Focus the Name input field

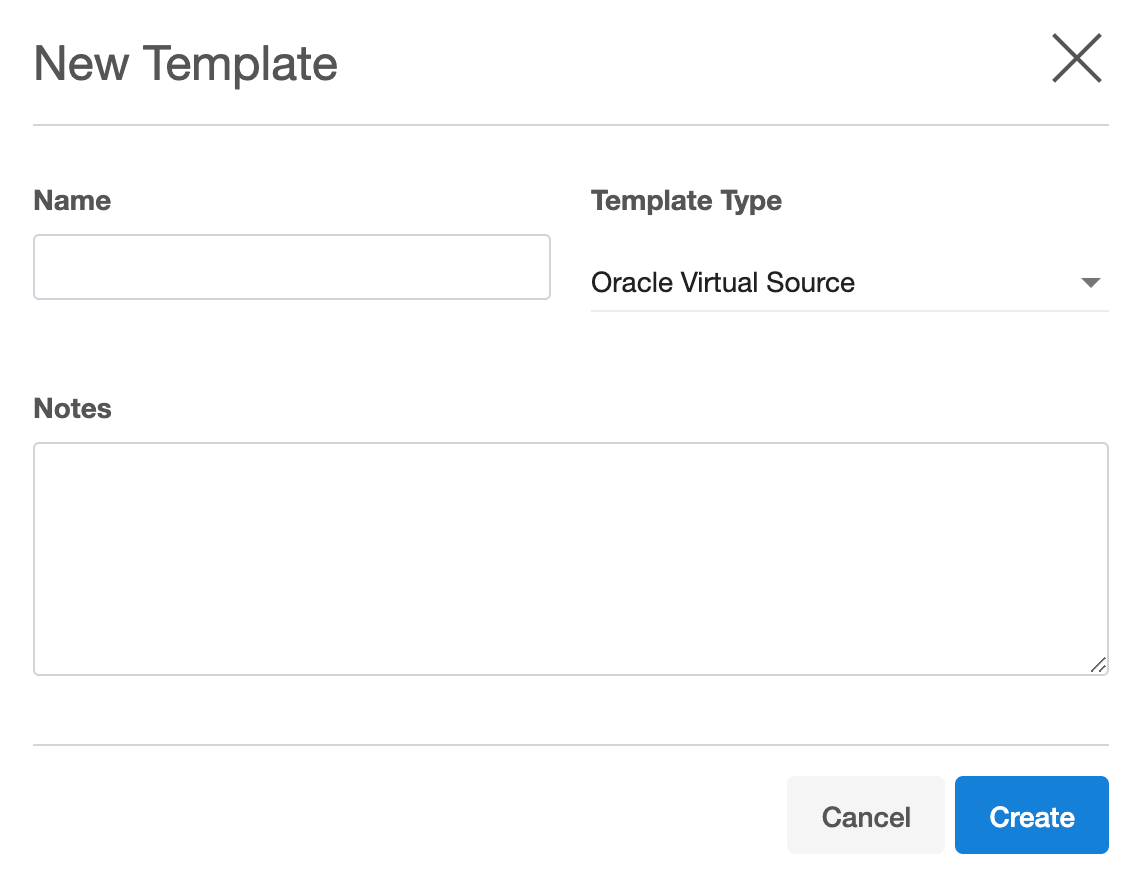[291, 267]
